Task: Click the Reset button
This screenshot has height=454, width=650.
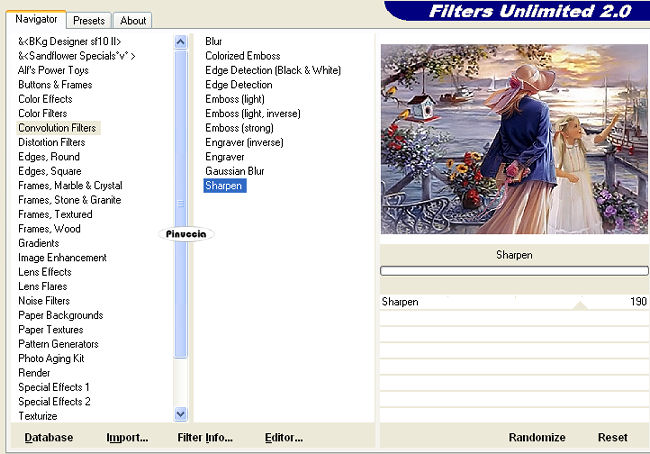Action: 612,437
